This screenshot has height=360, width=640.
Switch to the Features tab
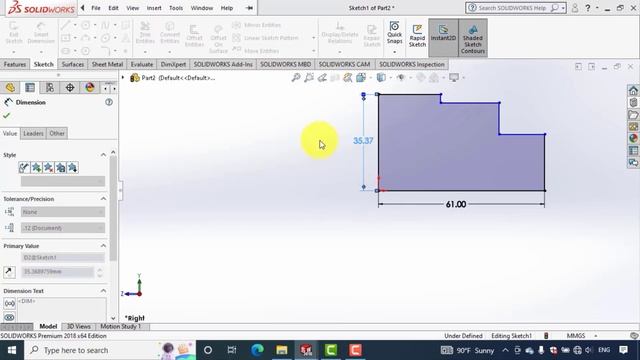pos(15,64)
